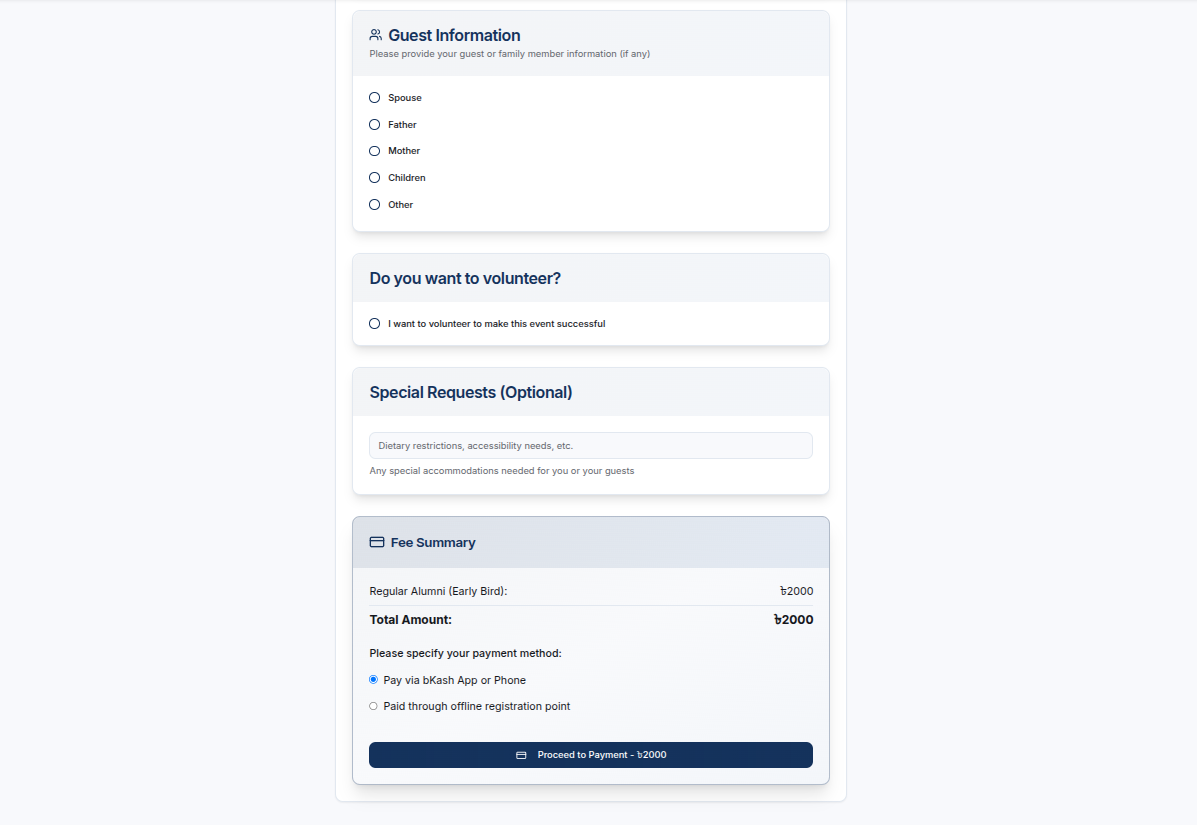The width and height of the screenshot is (1197, 825).
Task: Click the Guest Information people icon
Action: coord(376,35)
